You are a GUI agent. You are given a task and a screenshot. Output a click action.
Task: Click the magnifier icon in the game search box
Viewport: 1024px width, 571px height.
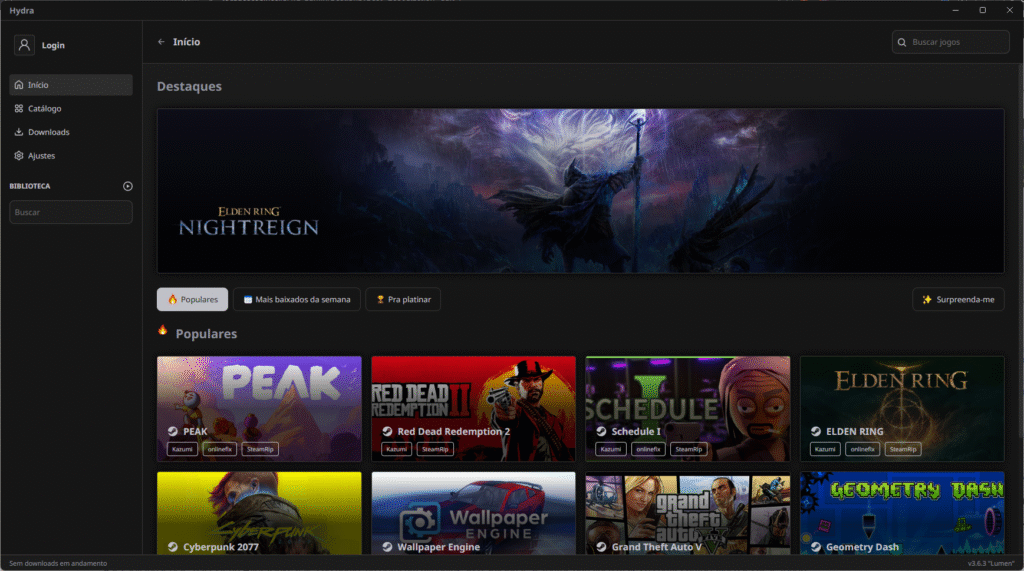click(x=902, y=42)
